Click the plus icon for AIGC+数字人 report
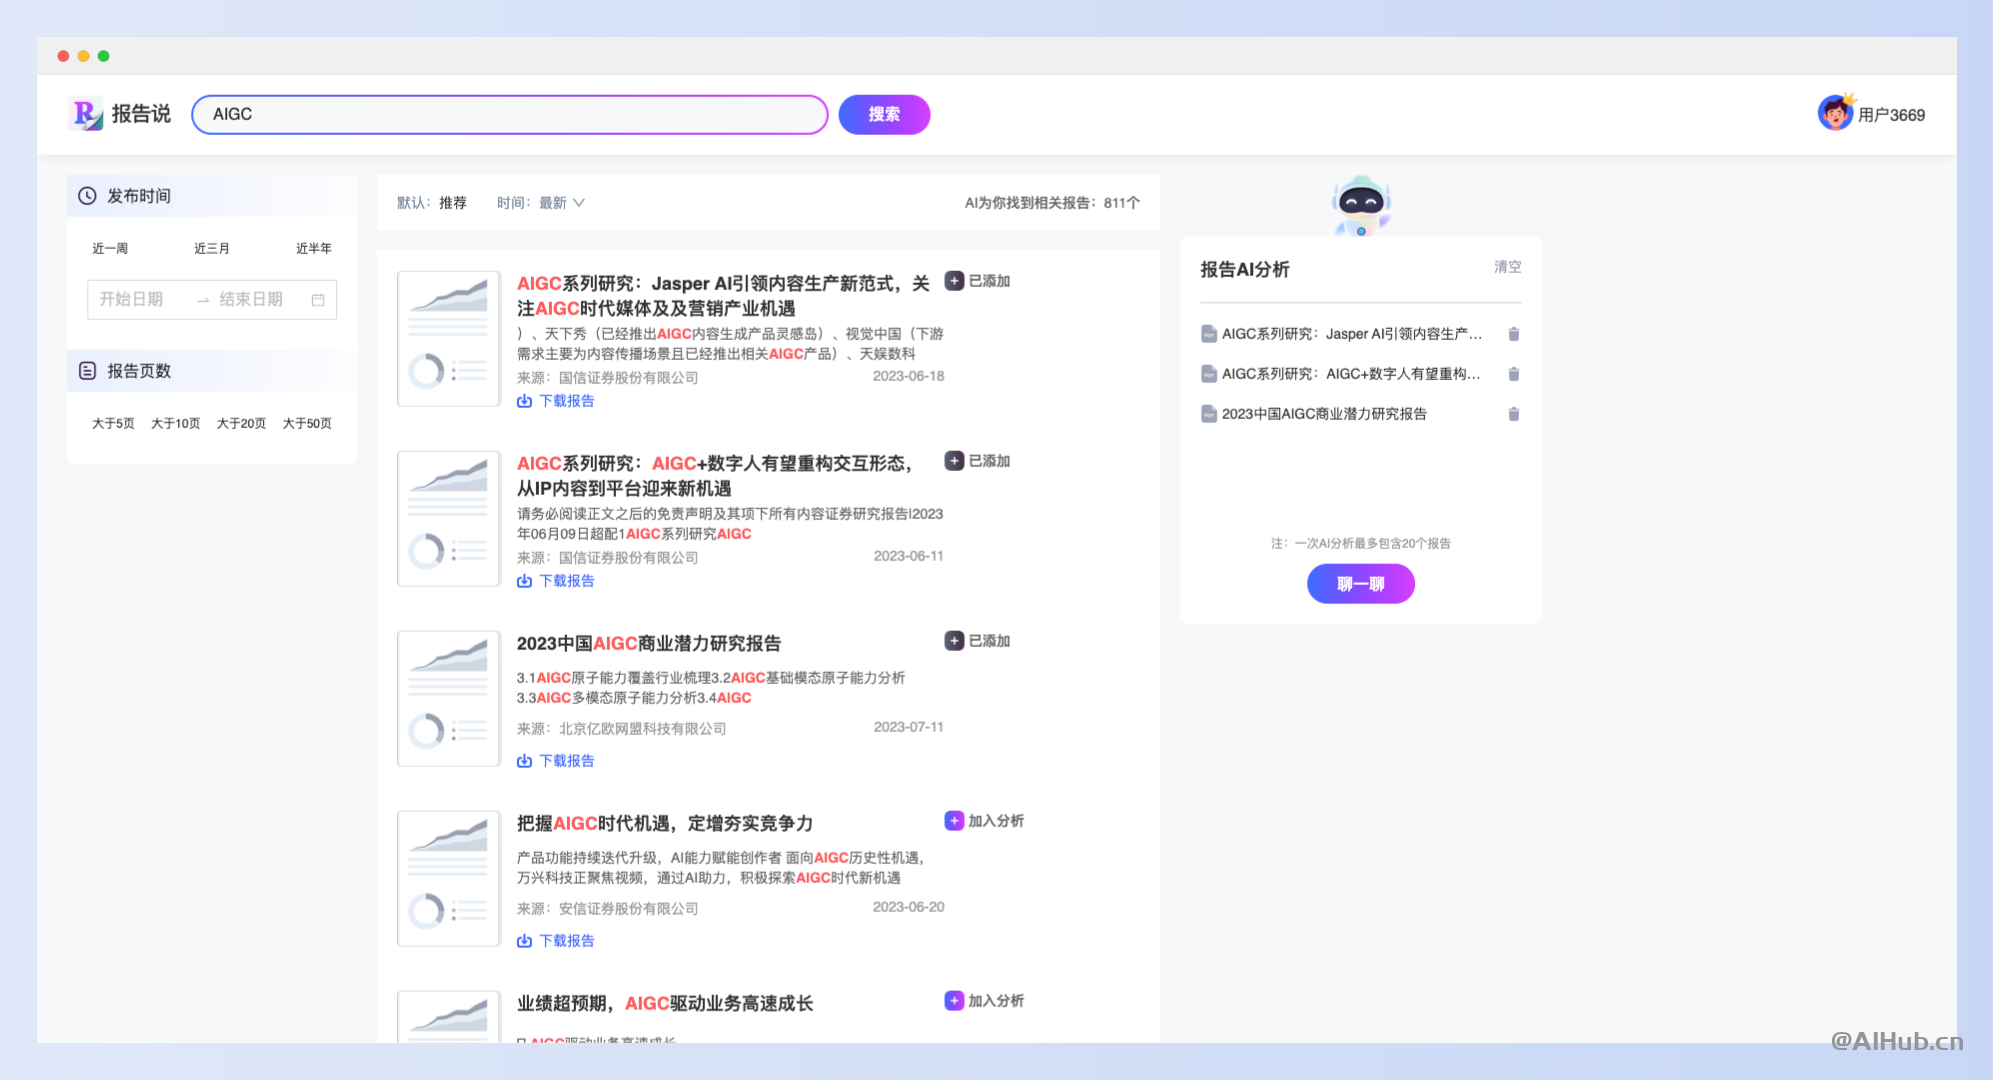Screen dimensions: 1993x1080 (954, 461)
